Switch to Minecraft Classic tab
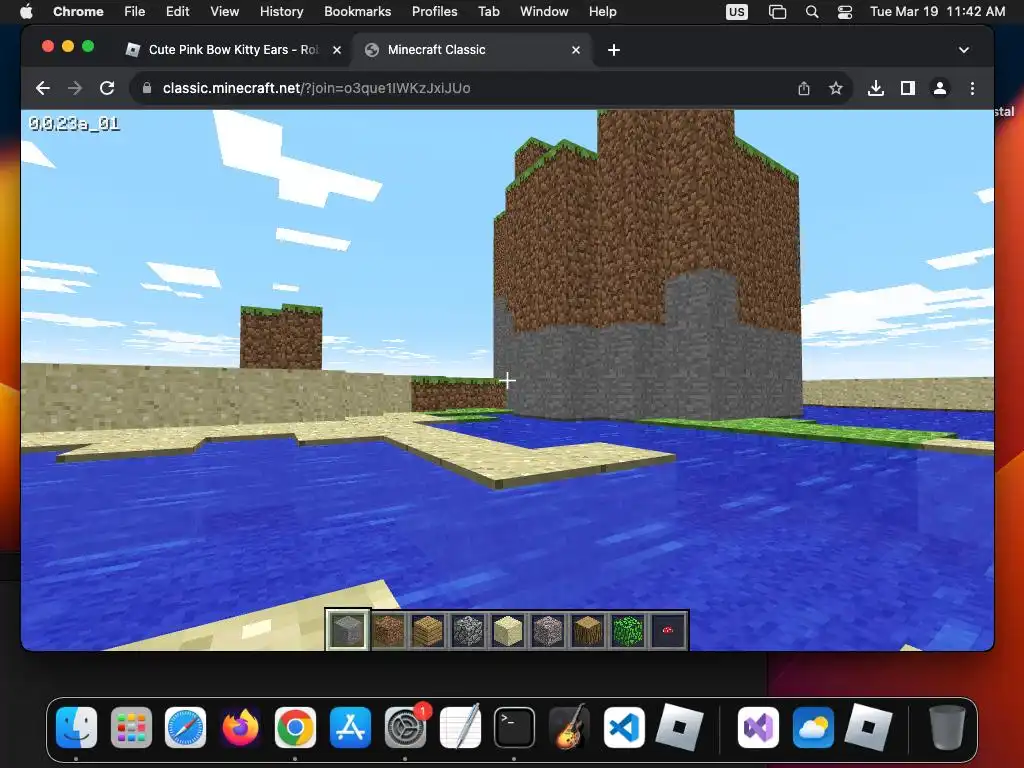This screenshot has height=768, width=1024. [472, 50]
